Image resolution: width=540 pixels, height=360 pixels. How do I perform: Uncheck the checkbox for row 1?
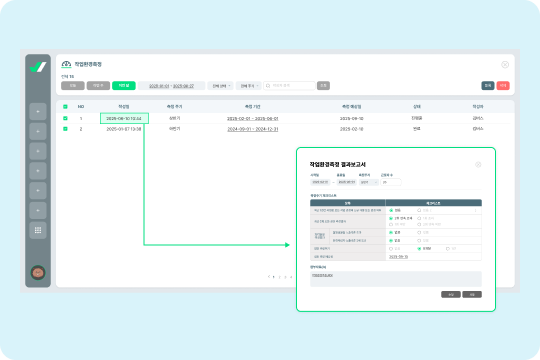tap(65, 118)
